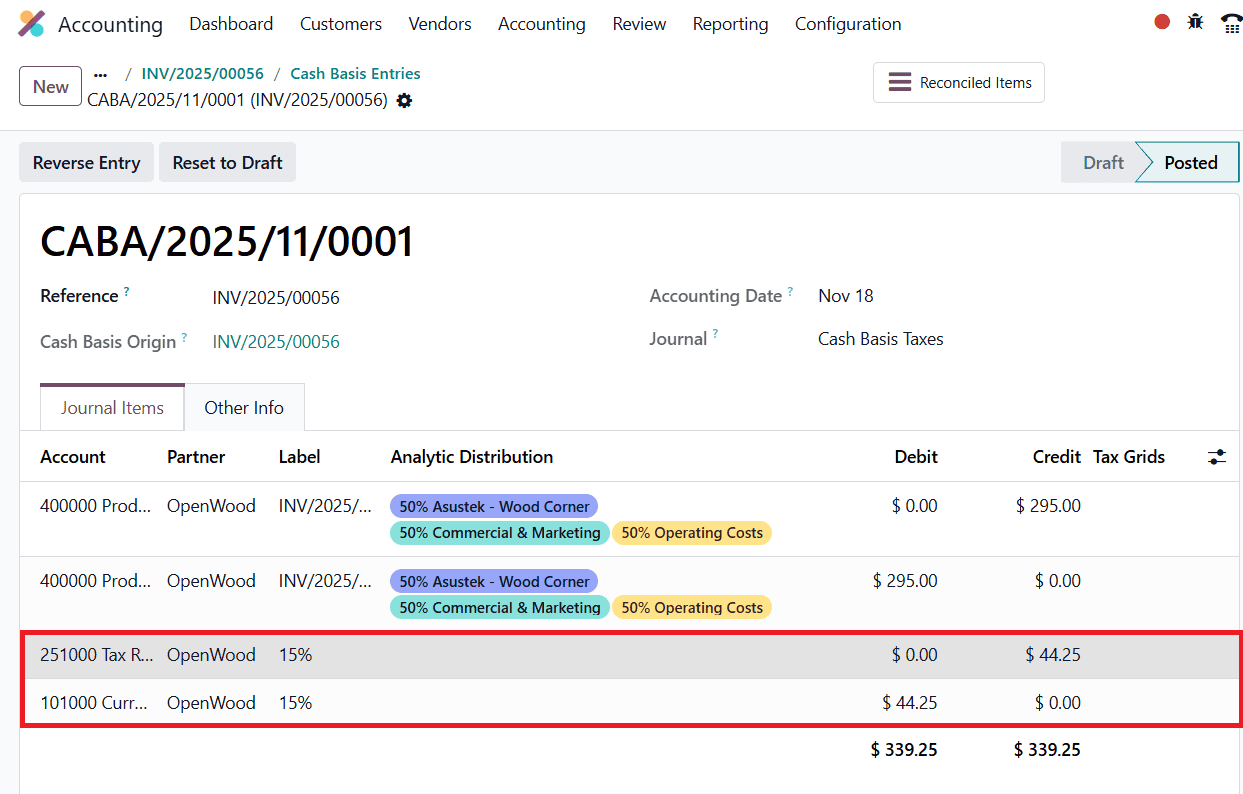This screenshot has width=1243, height=794.
Task: Open the Configuration menu
Action: pos(847,23)
